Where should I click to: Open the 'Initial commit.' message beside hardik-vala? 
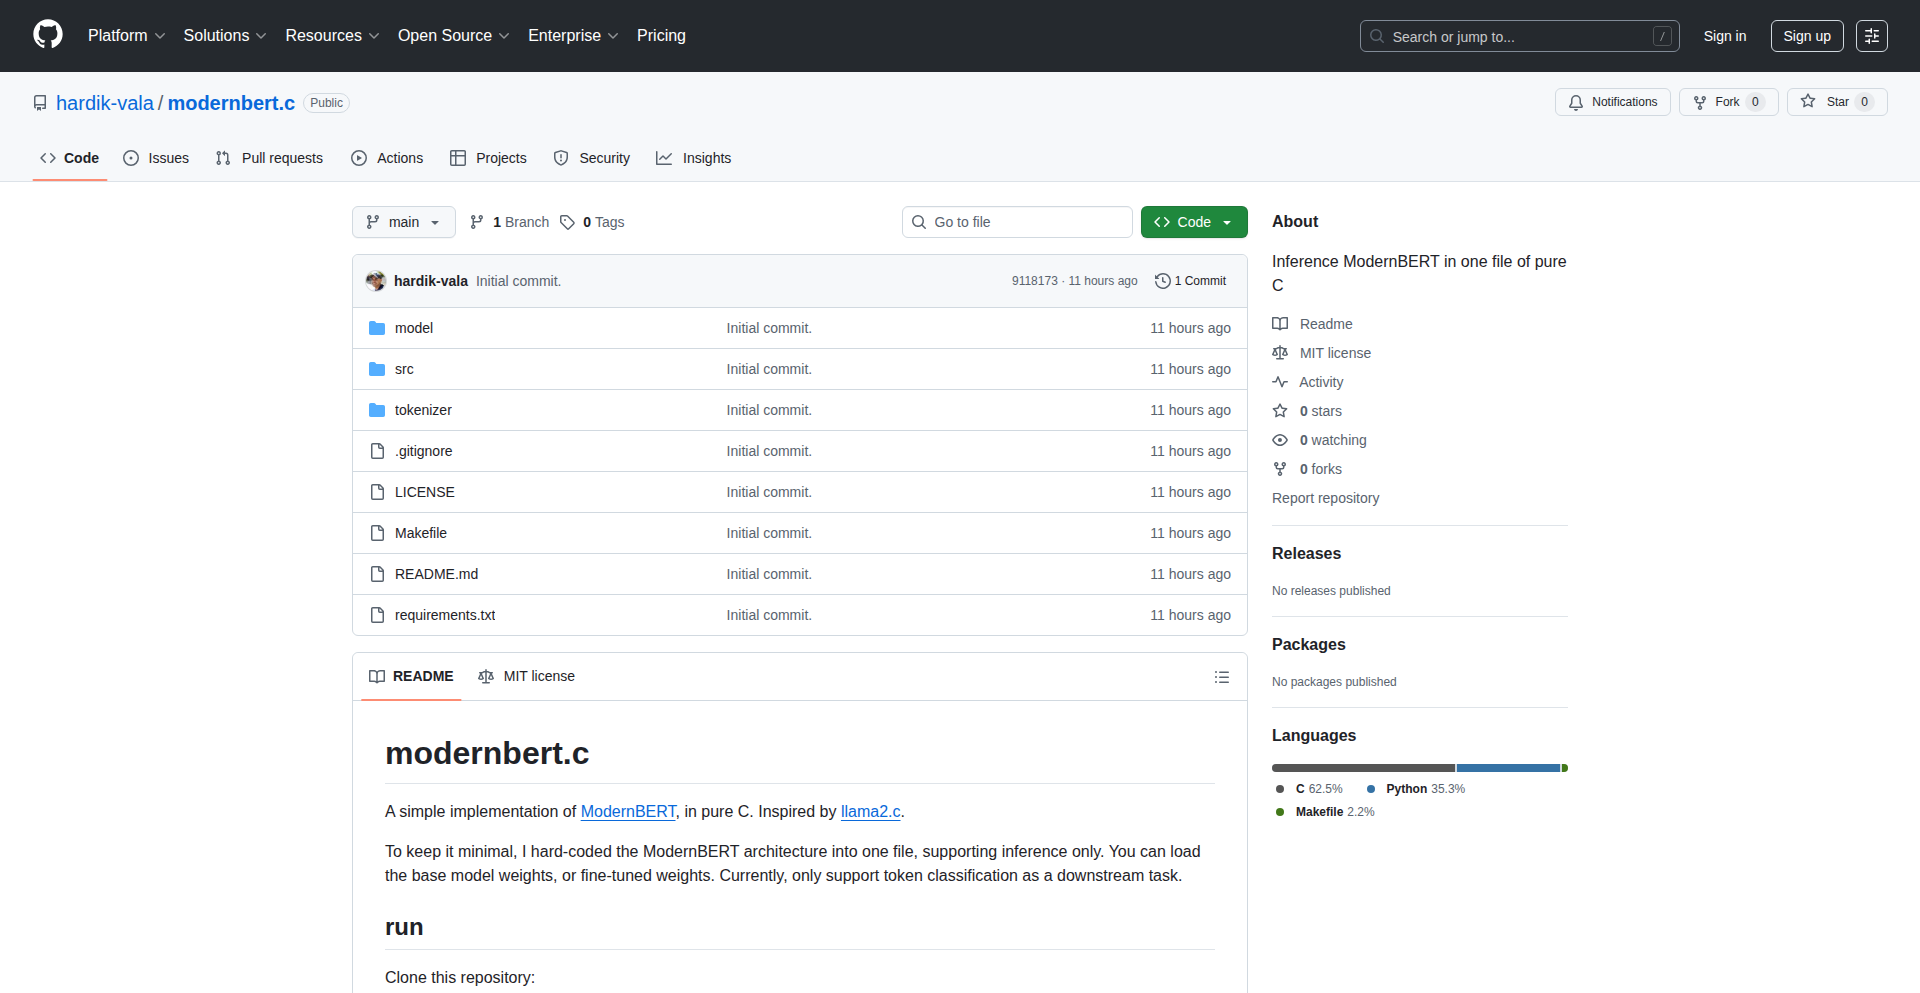[518, 281]
